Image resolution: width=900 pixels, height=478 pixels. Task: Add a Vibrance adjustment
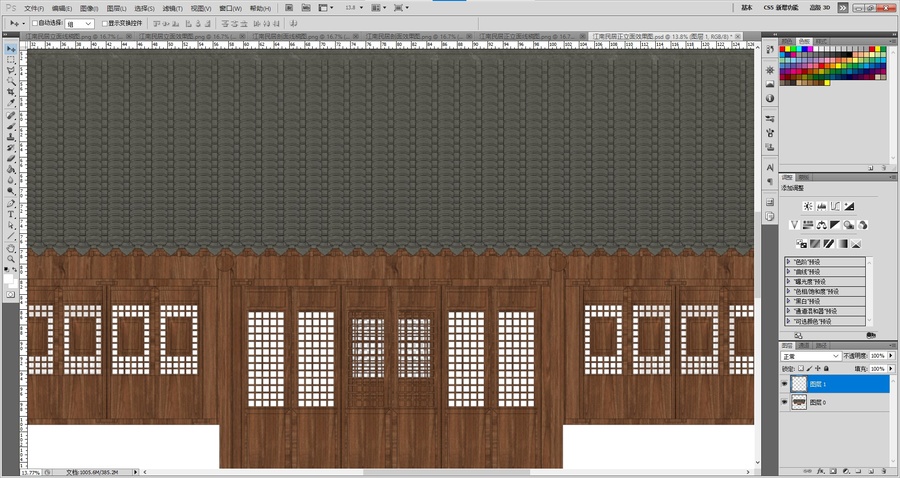[794, 225]
